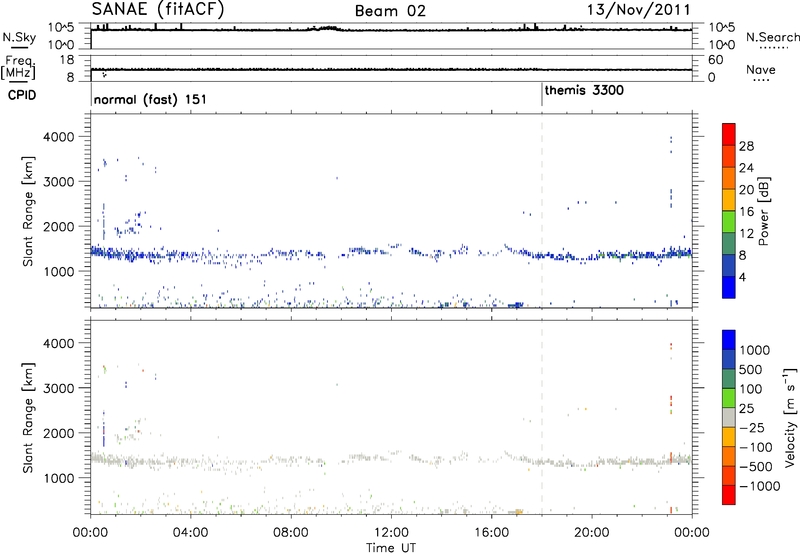
Task: Click the 1000 tick on Velocity colorbar
Action: [x=755, y=350]
